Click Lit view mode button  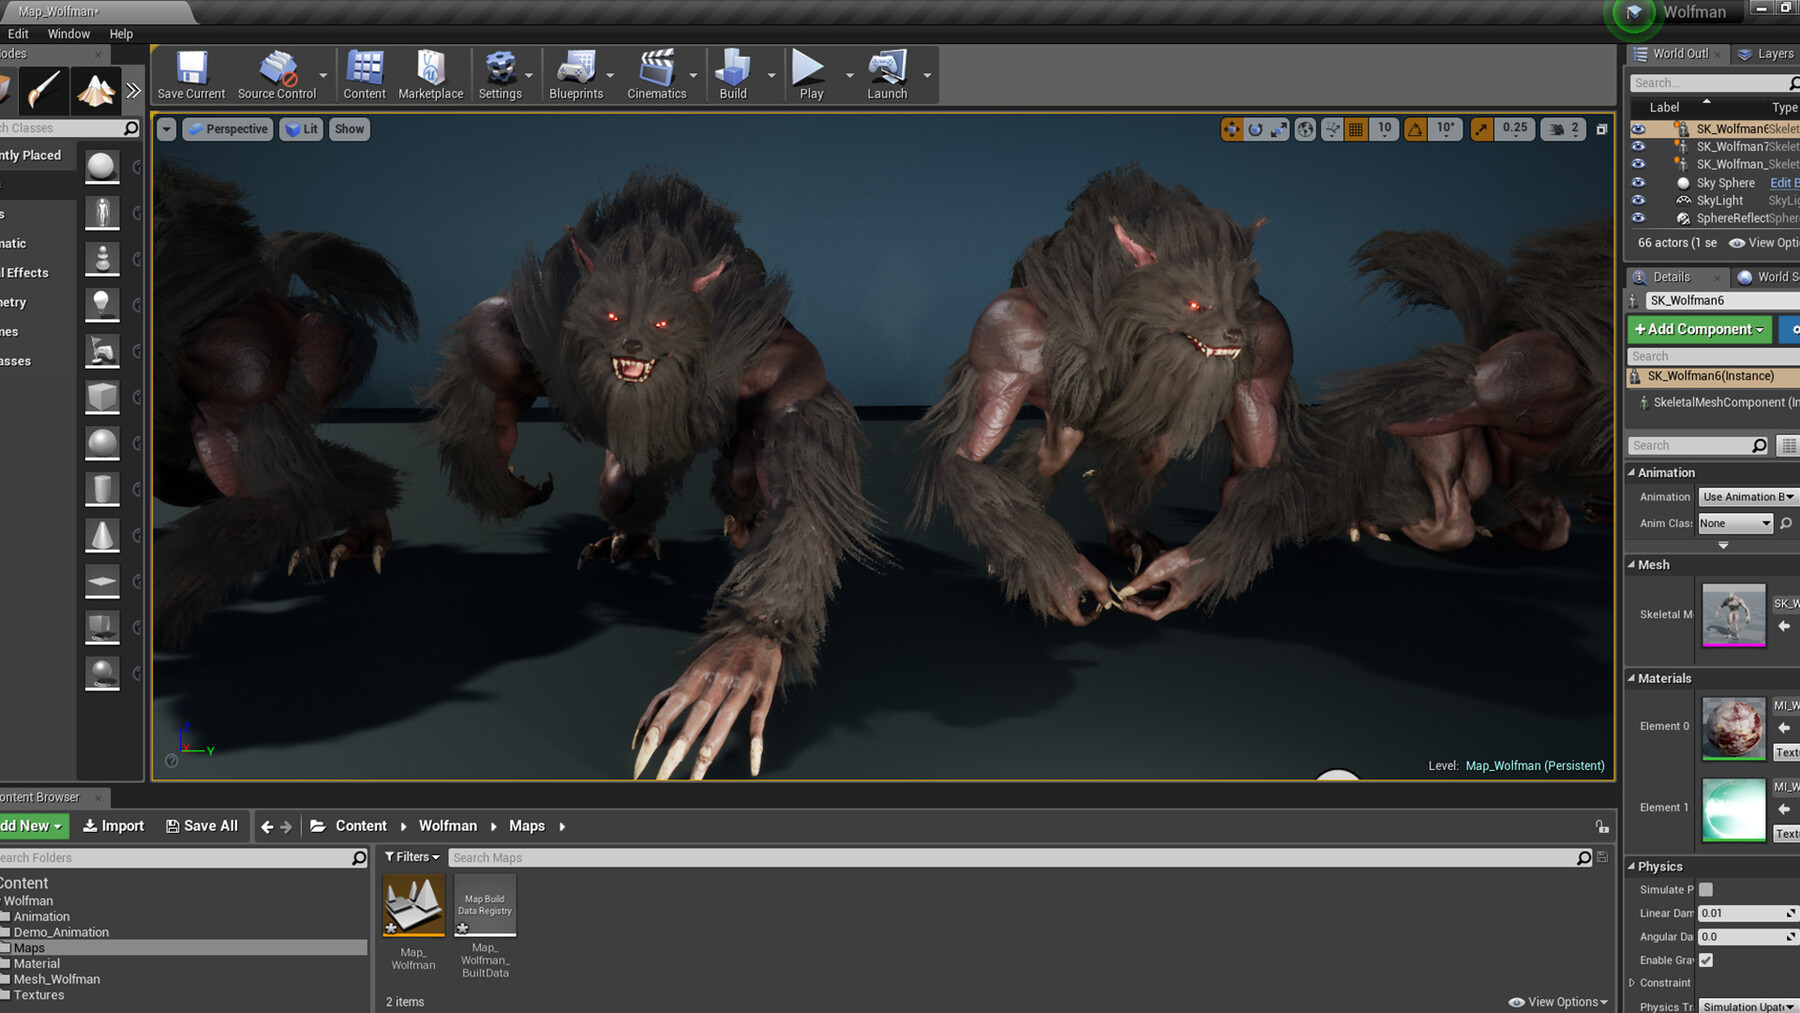(302, 129)
